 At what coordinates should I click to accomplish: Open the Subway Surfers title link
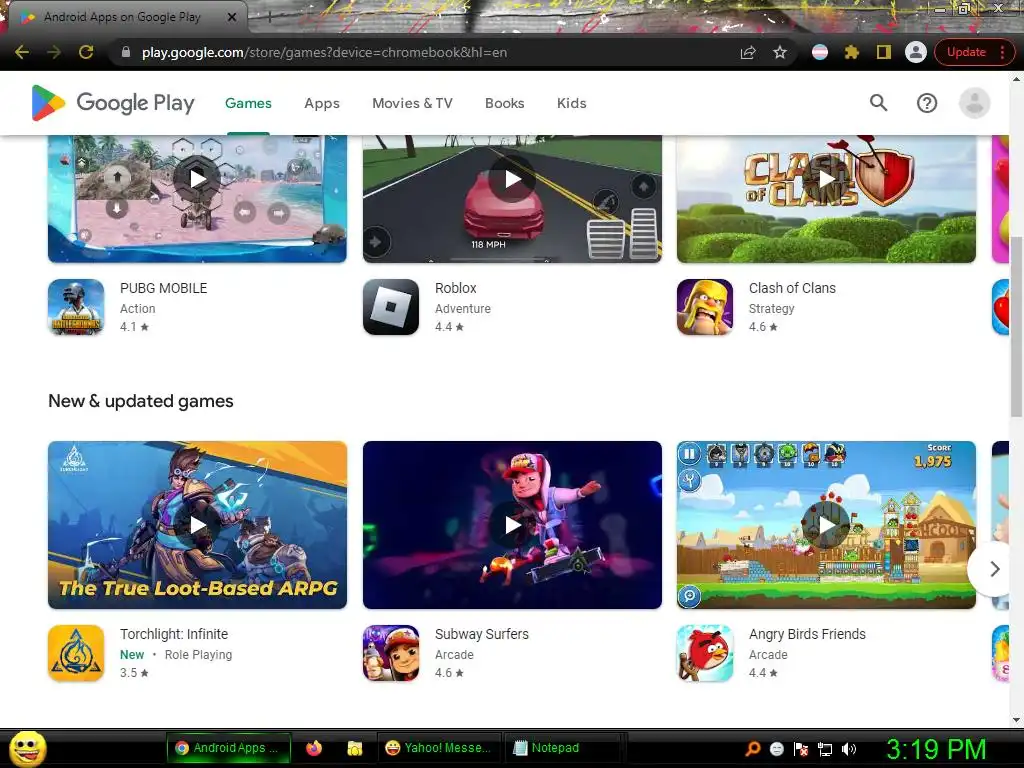[482, 634]
